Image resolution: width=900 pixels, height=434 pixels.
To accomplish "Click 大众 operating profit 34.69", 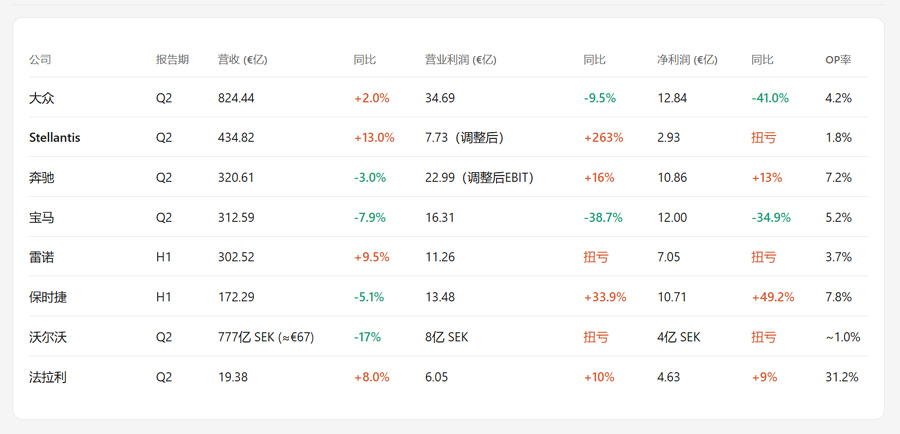I will 440,98.
